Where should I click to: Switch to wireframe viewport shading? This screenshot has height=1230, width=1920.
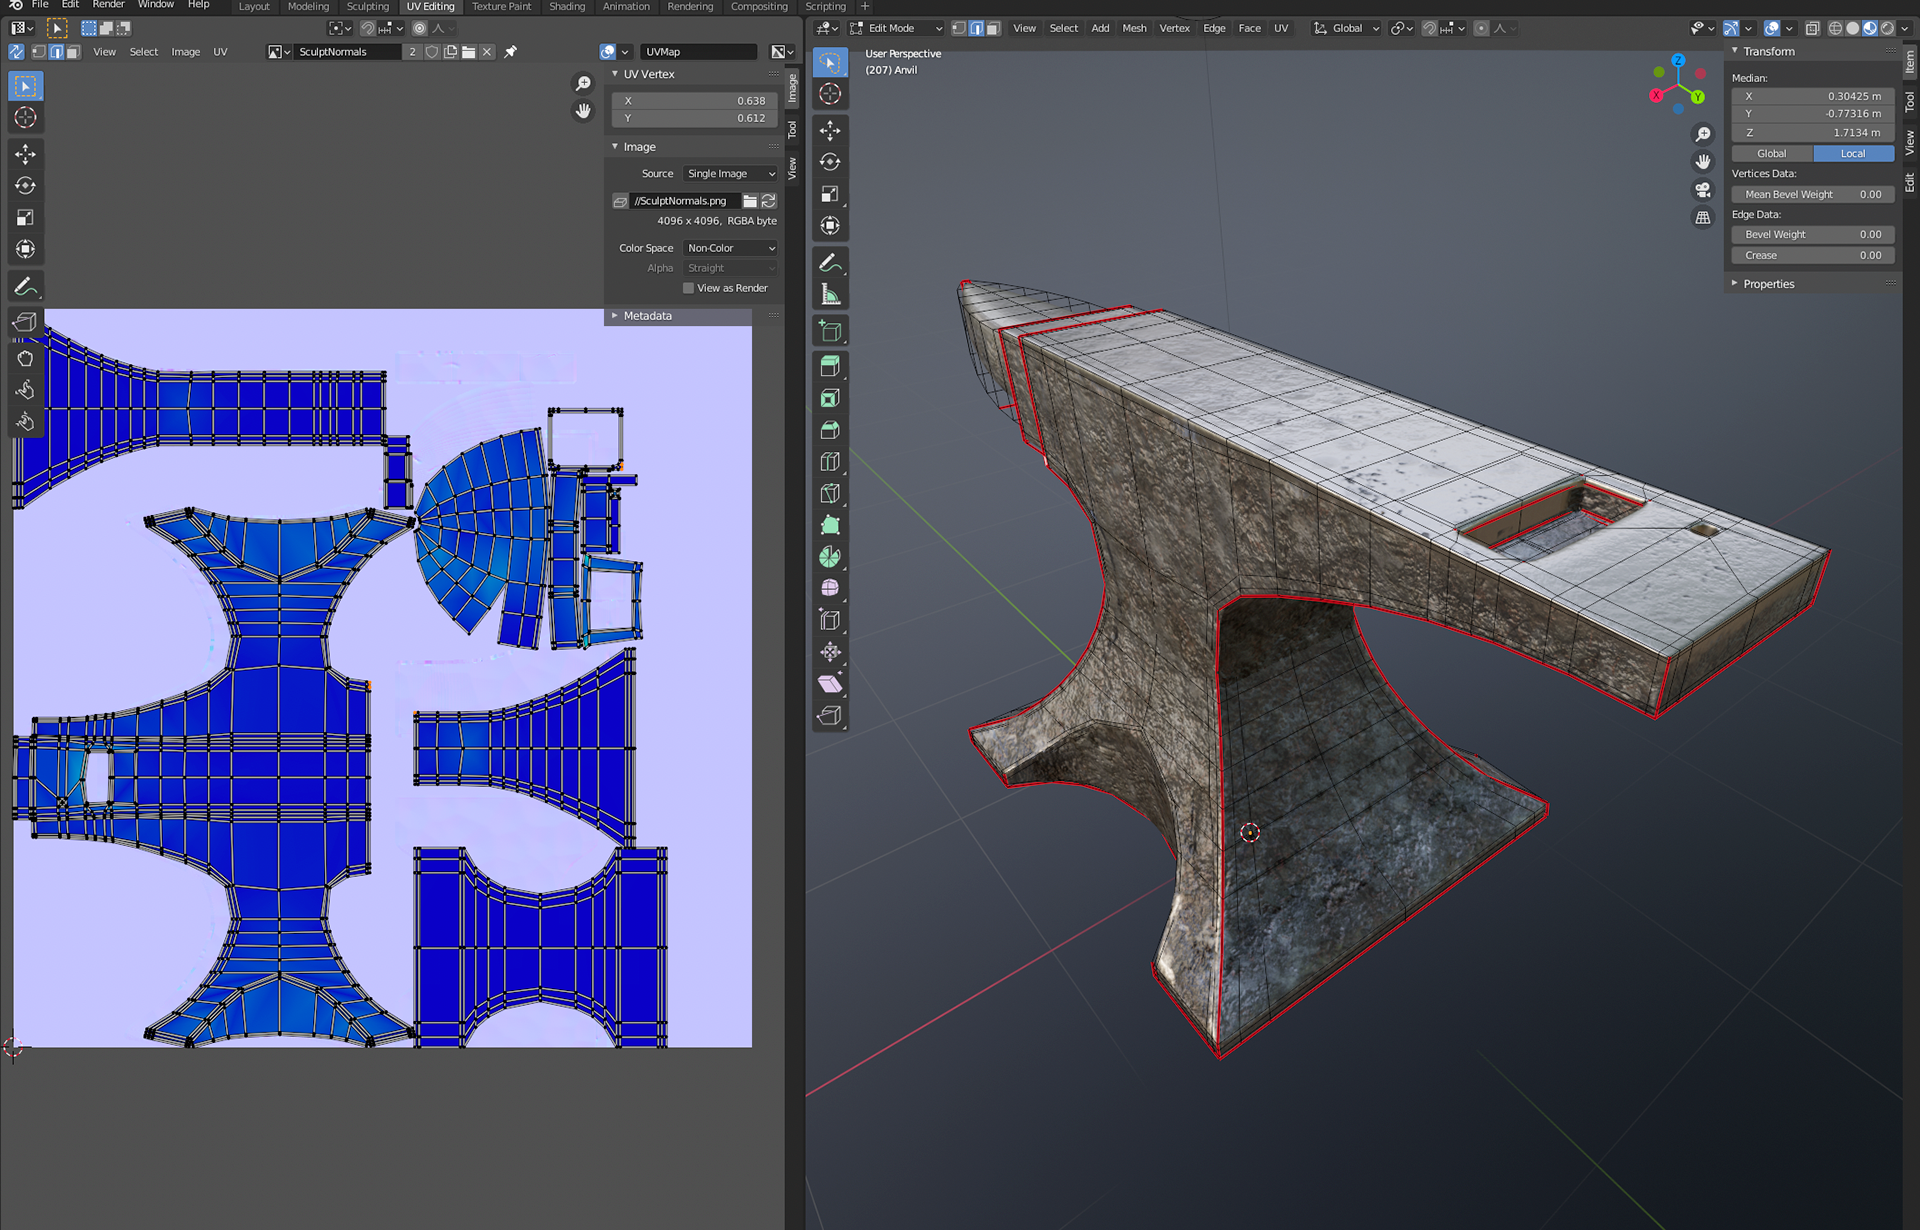pos(1835,28)
